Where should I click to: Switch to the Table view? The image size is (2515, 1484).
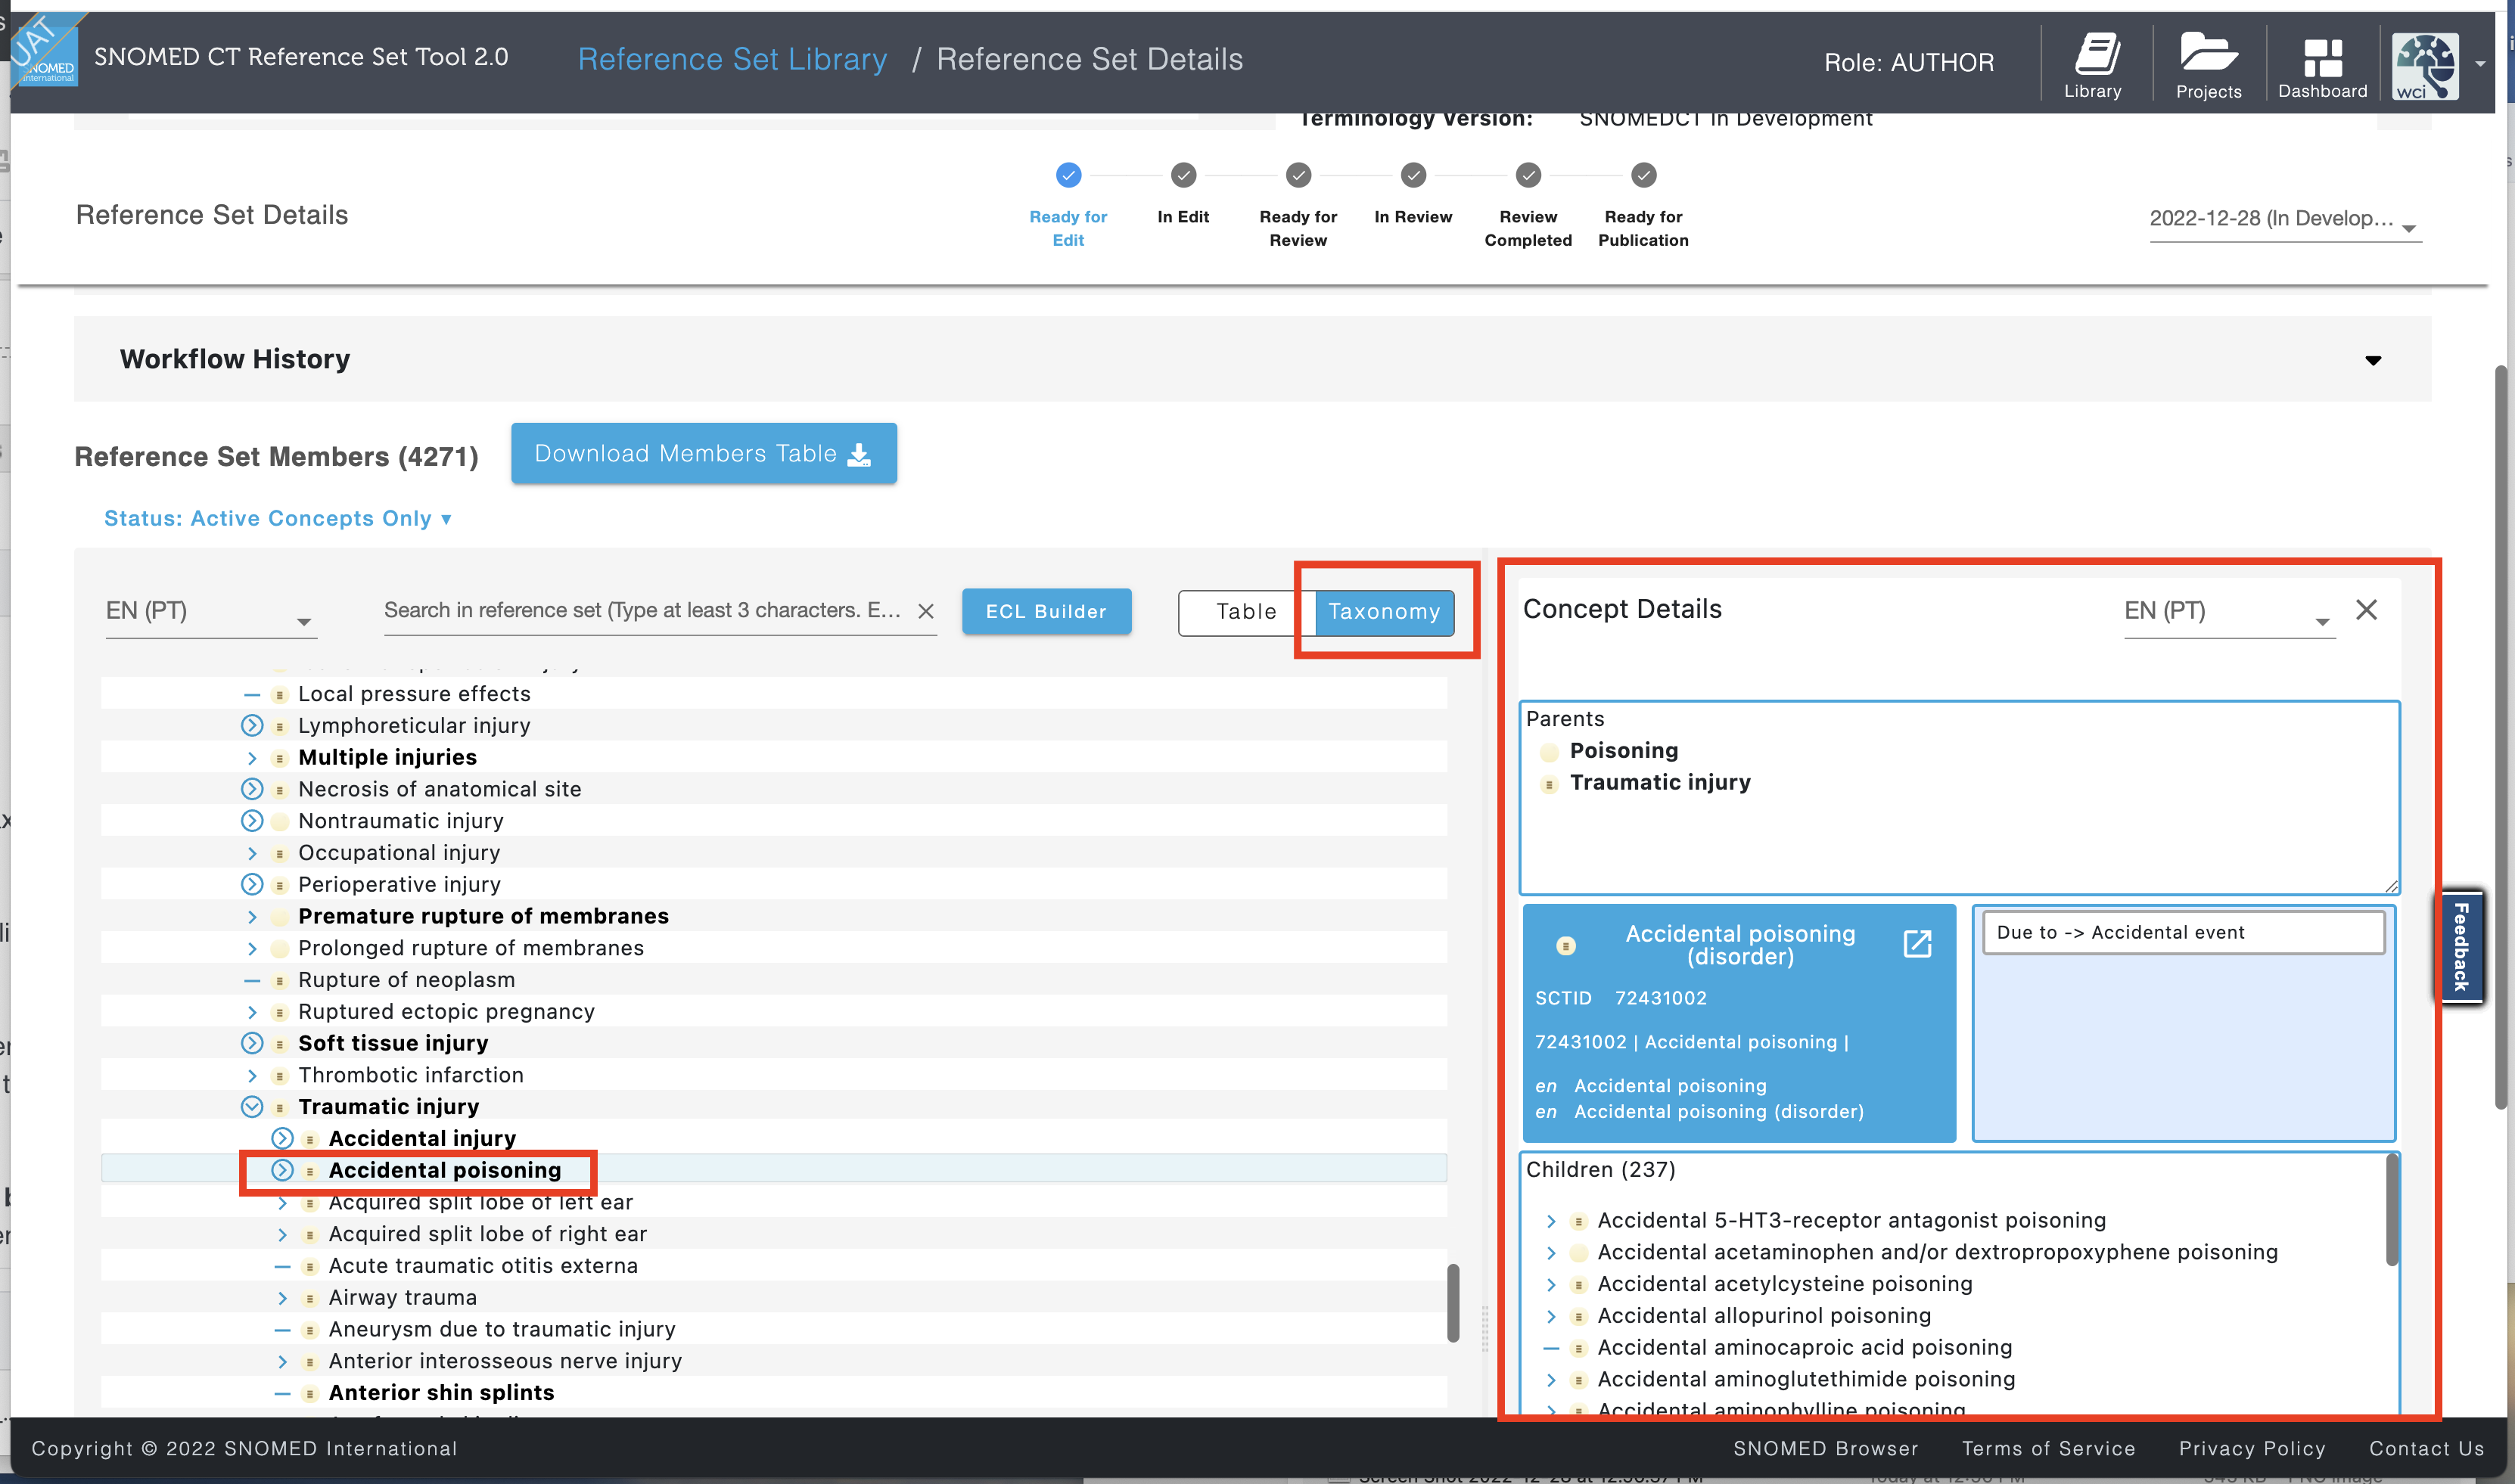[1246, 612]
